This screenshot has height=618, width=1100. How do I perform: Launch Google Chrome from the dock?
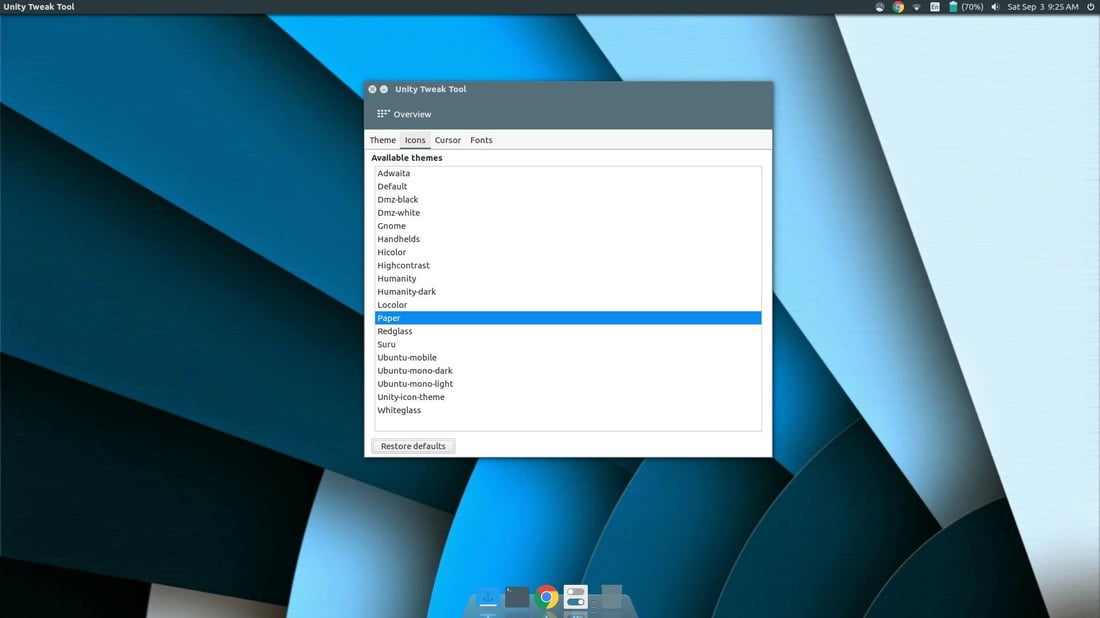[x=546, y=597]
